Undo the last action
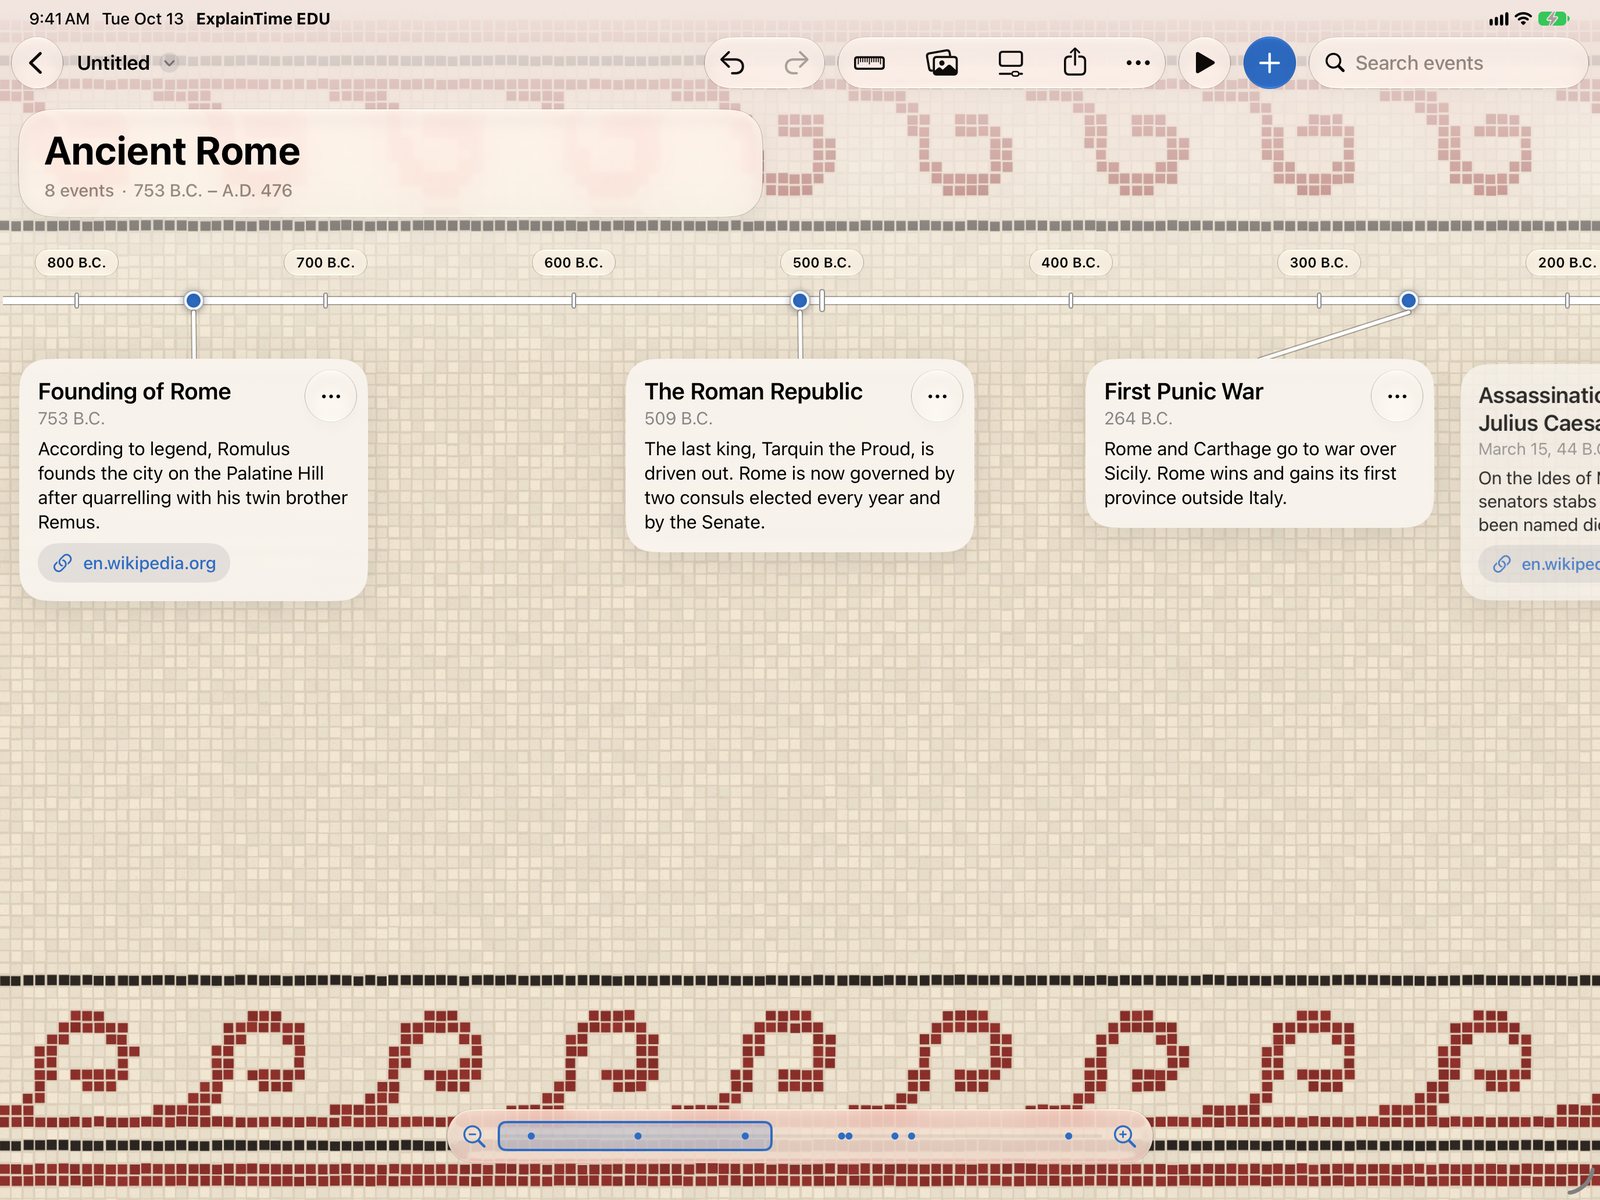 (x=733, y=63)
